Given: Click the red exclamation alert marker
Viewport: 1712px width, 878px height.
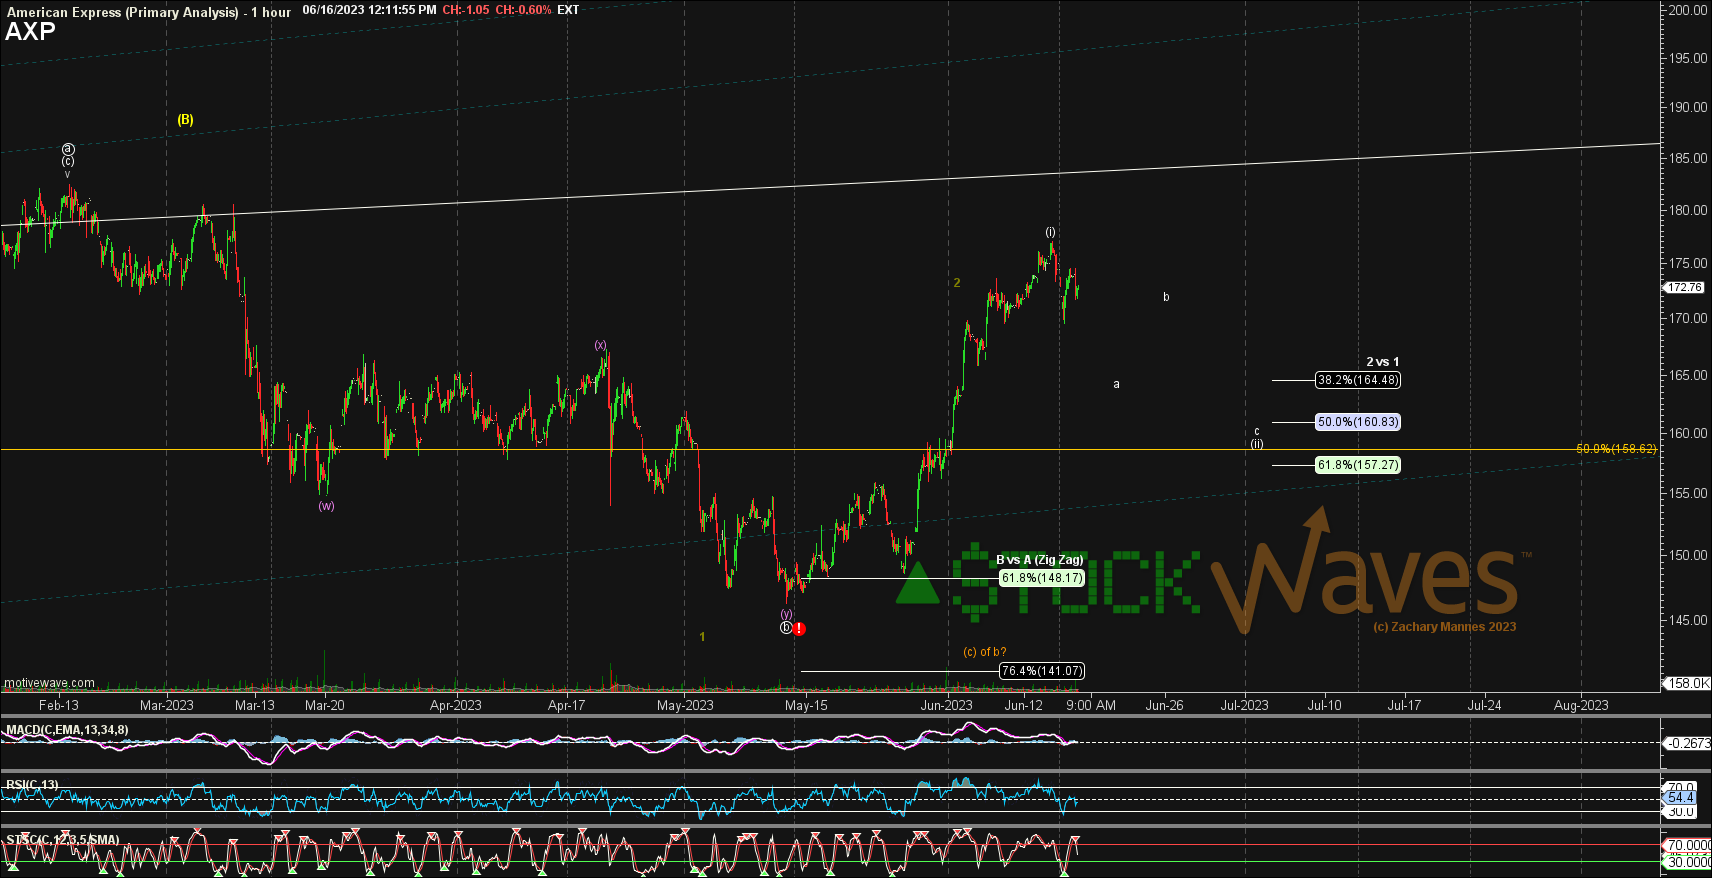Looking at the screenshot, I should [799, 629].
